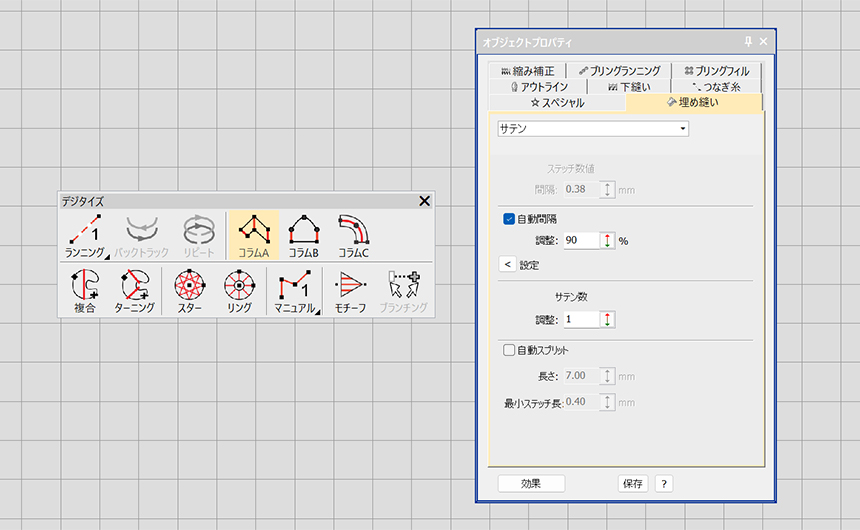Pick the スター shape tool
The height and width of the screenshot is (530, 860).
[x=190, y=291]
